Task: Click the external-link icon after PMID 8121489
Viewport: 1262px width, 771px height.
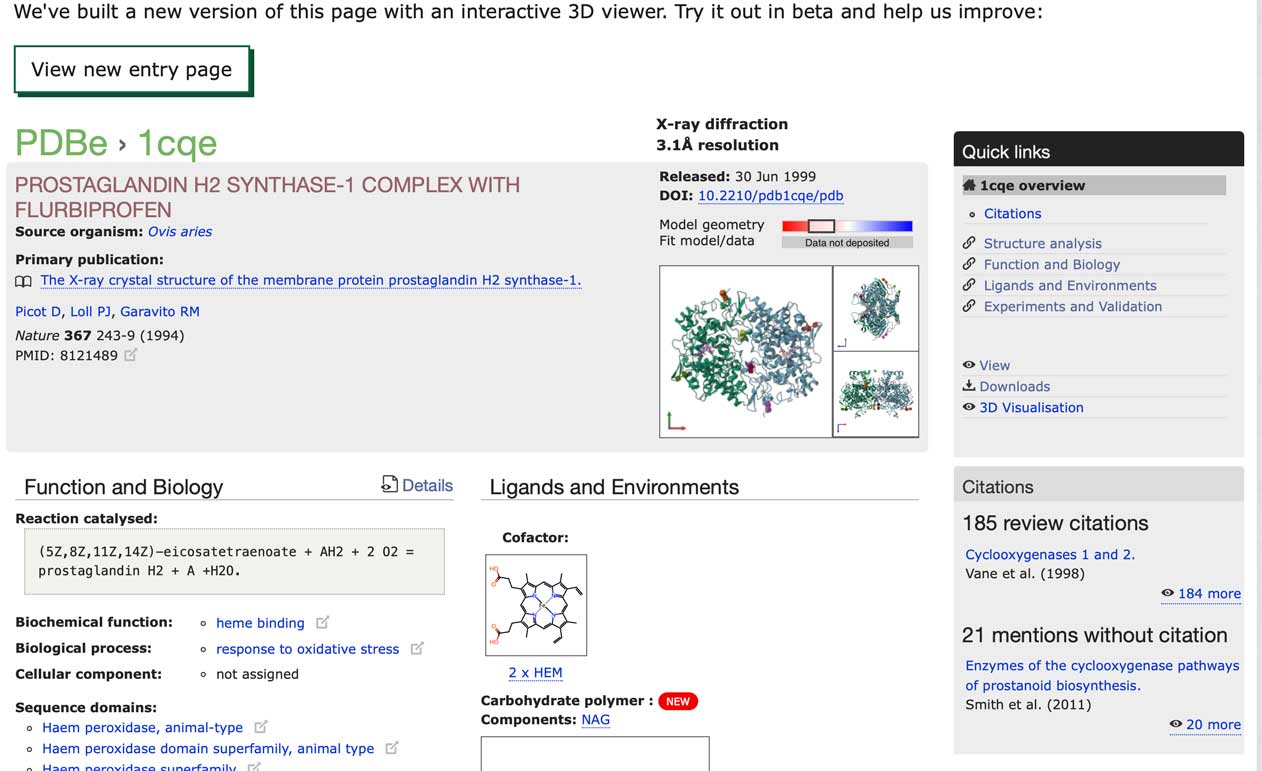Action: pos(131,355)
